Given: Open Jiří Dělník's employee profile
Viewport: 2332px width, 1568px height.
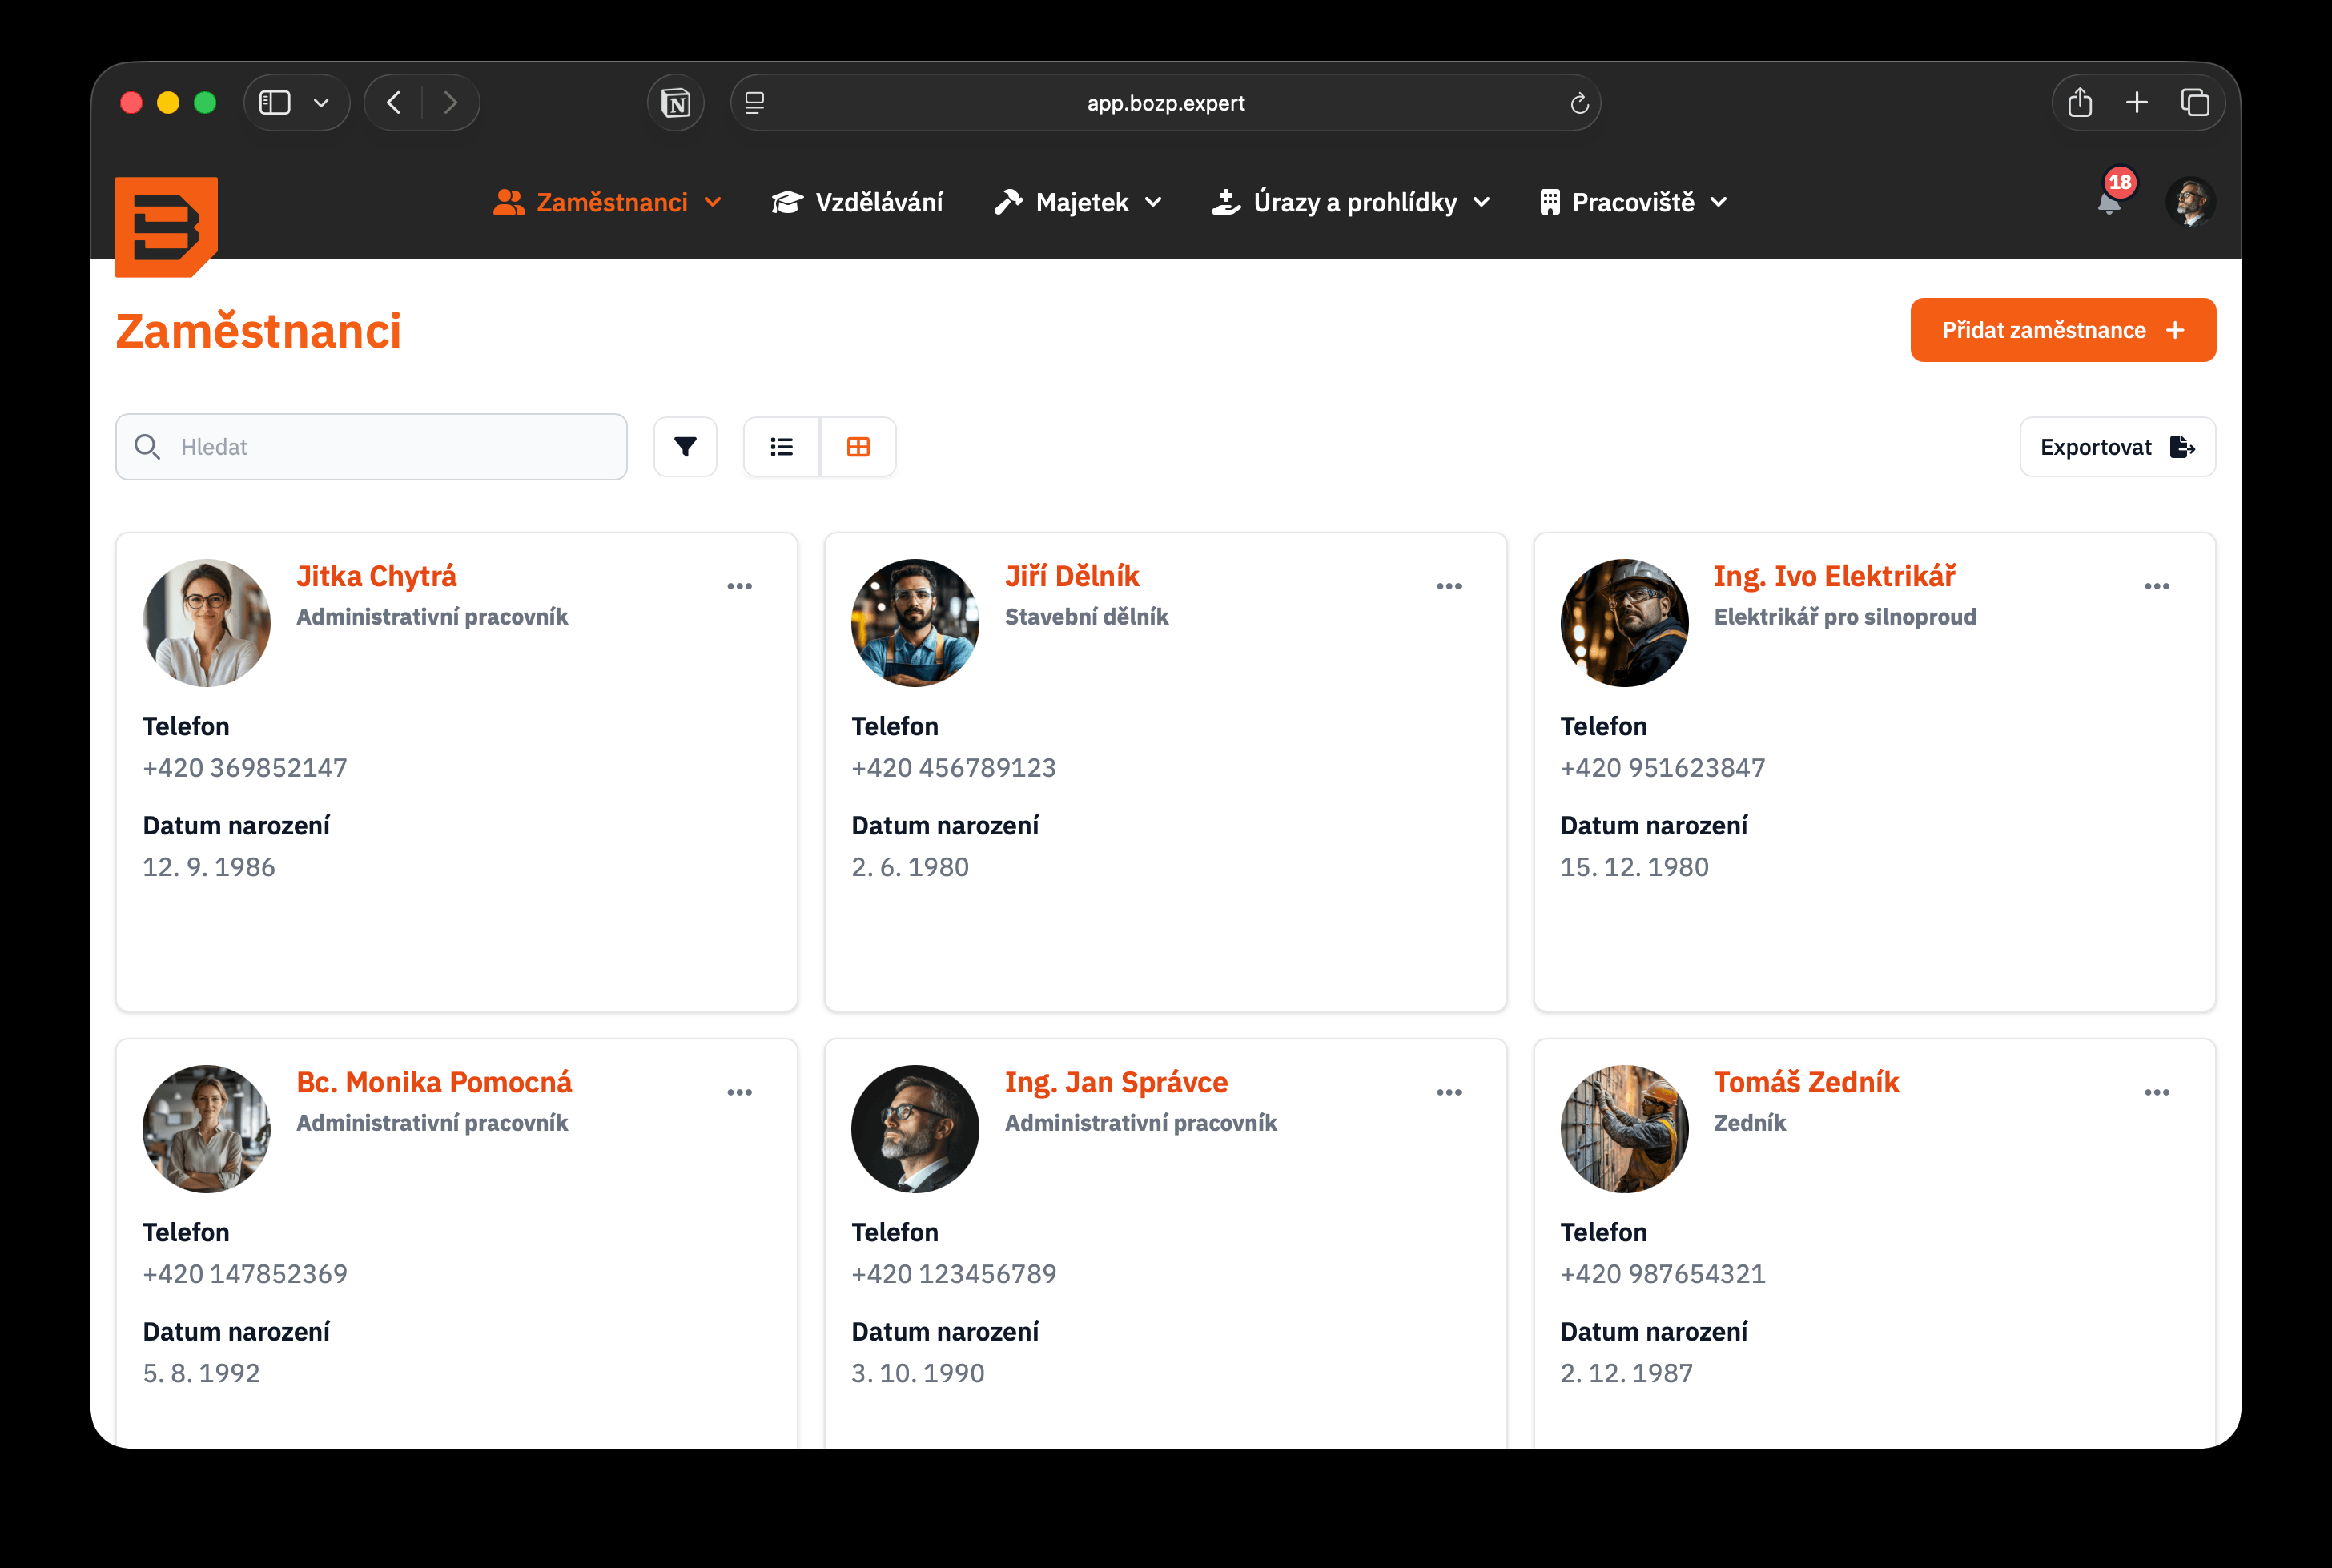Looking at the screenshot, I should pyautogui.click(x=1071, y=576).
